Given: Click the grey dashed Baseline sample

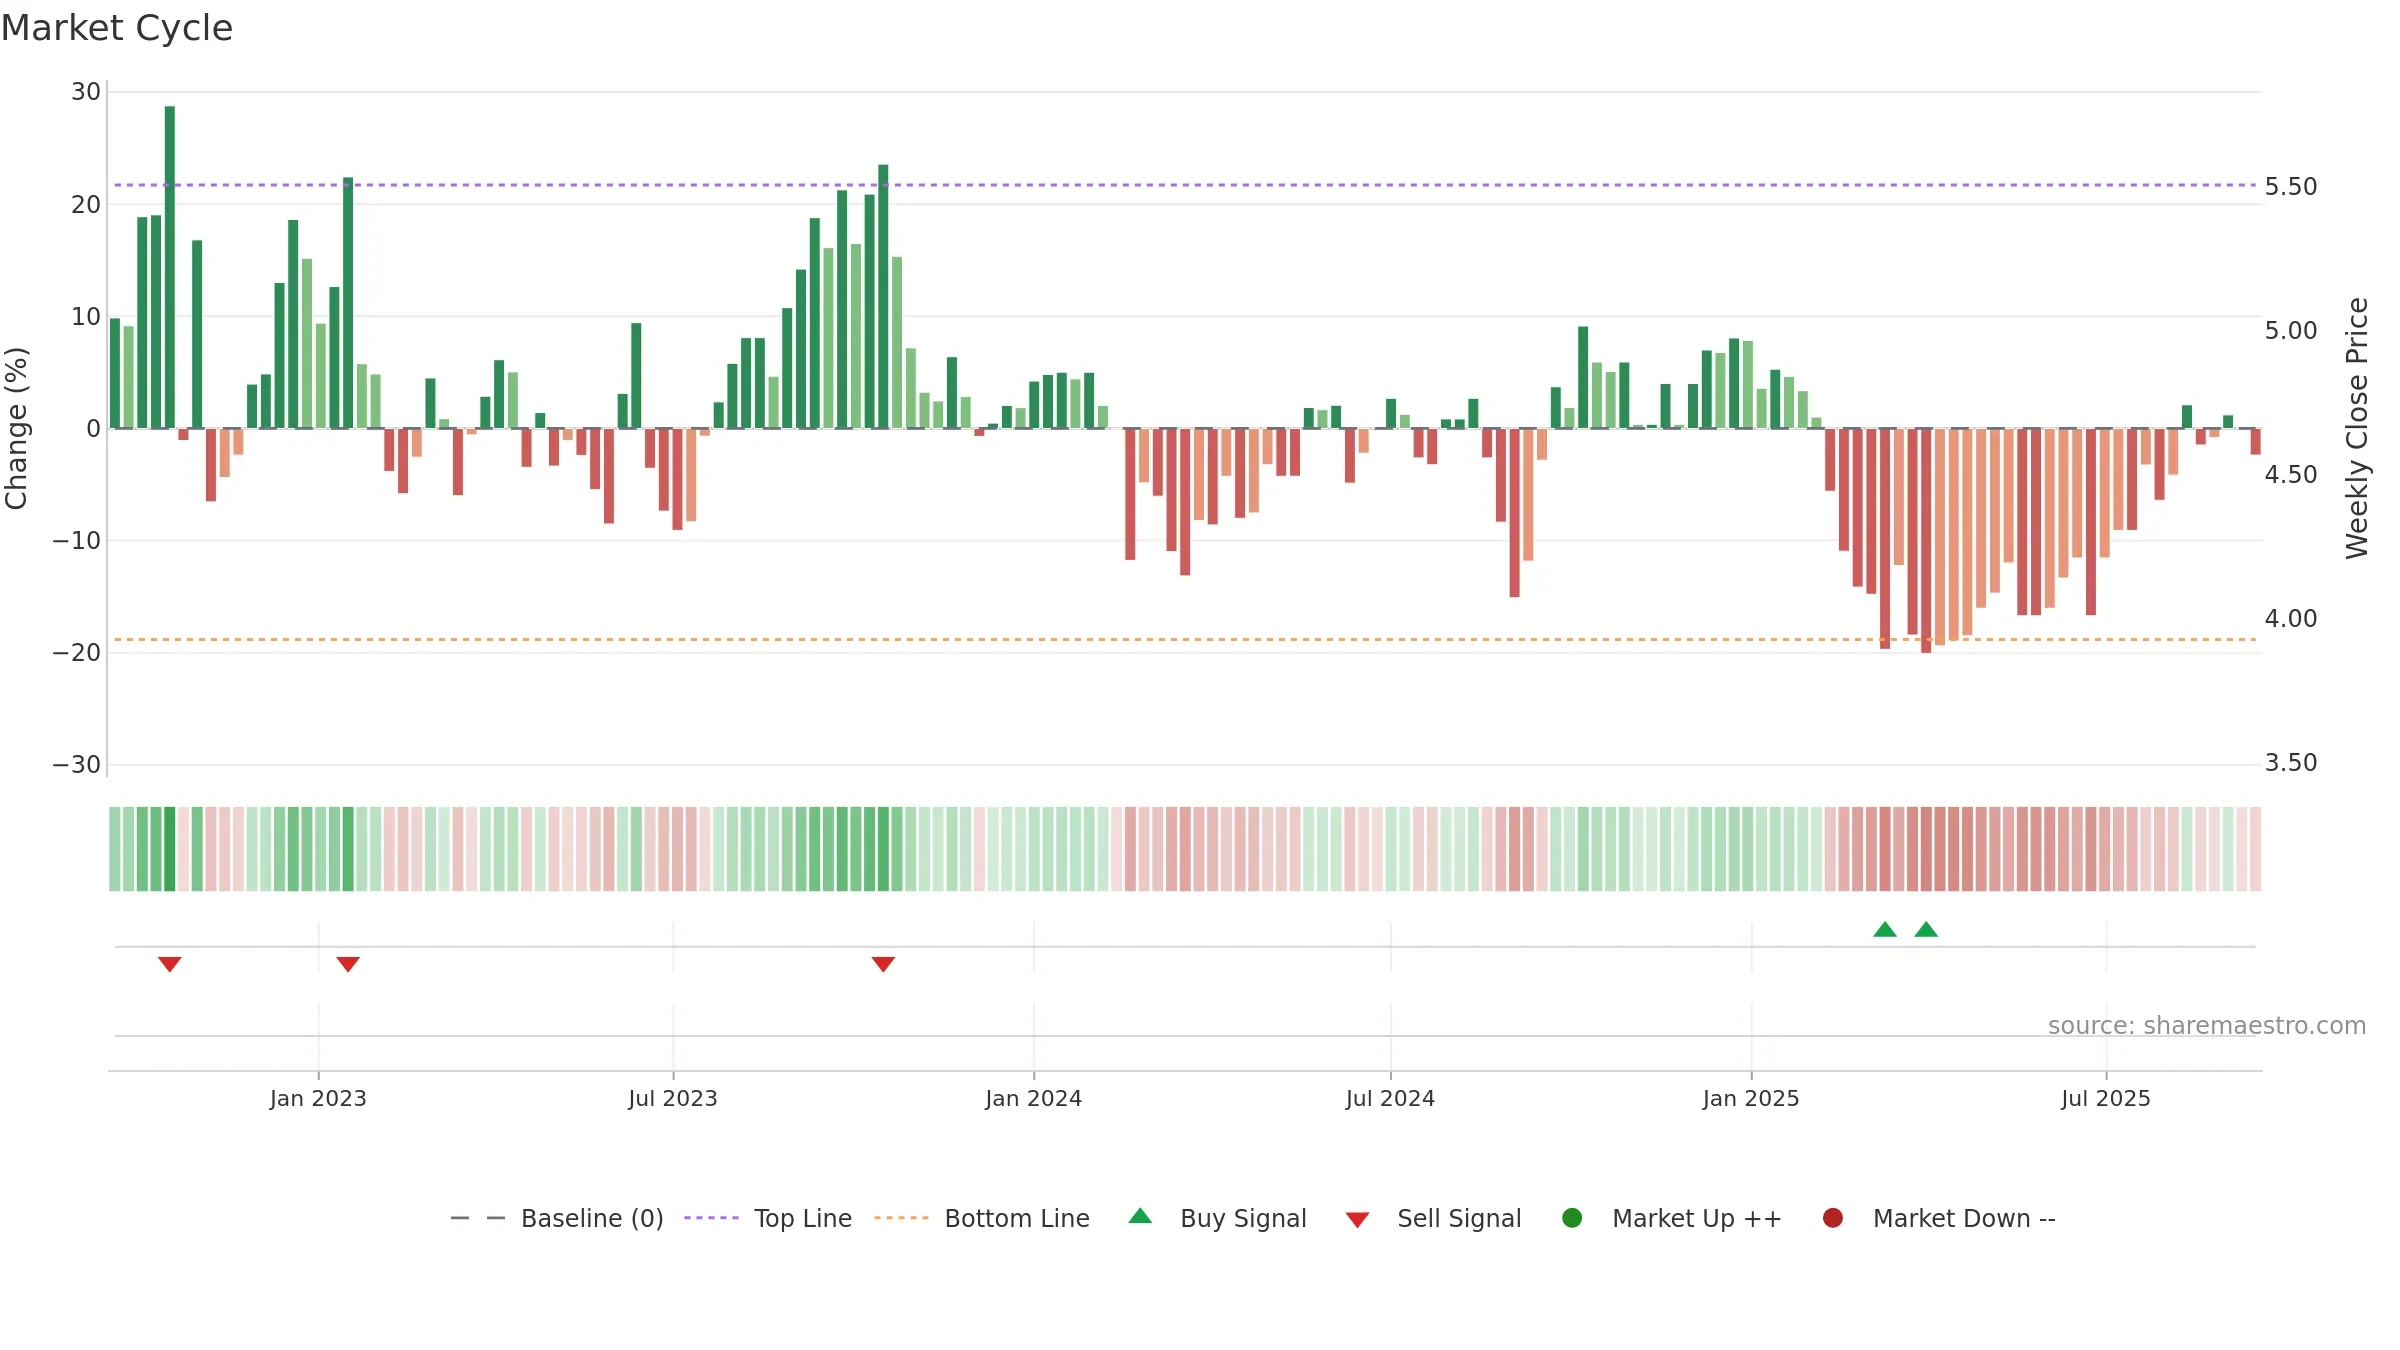Looking at the screenshot, I should [x=478, y=1218].
